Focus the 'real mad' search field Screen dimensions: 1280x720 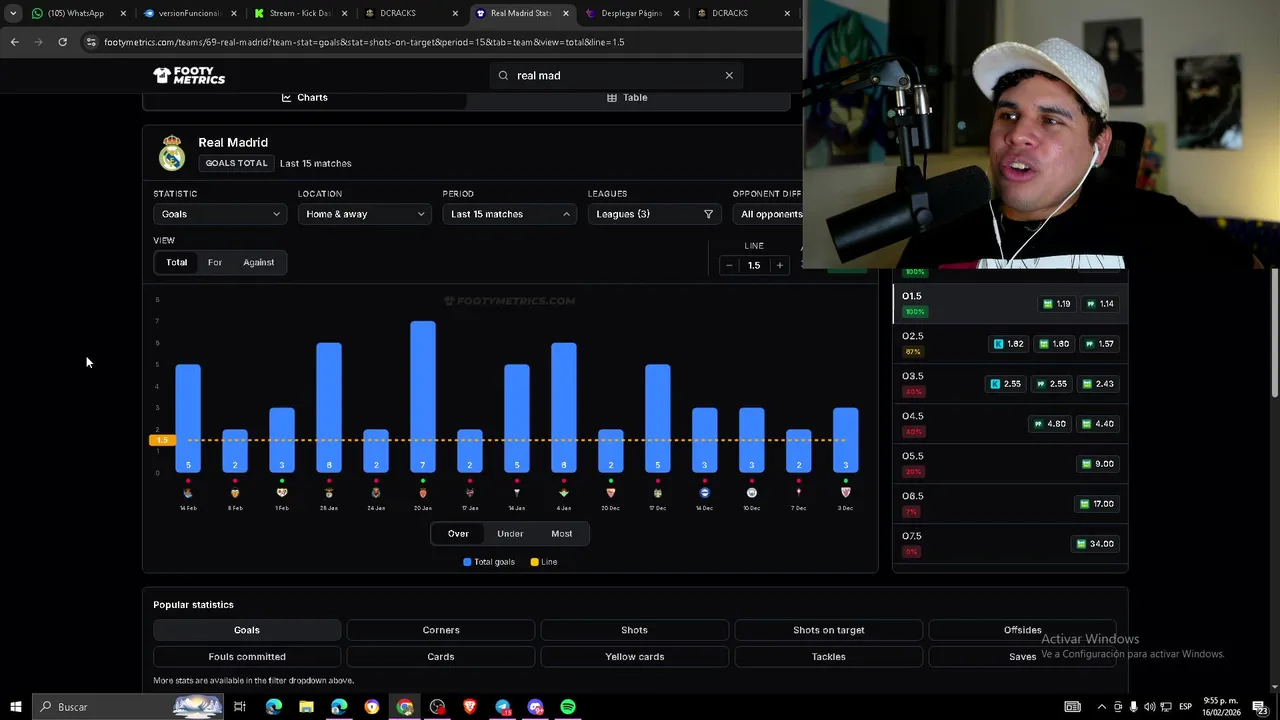(616, 76)
